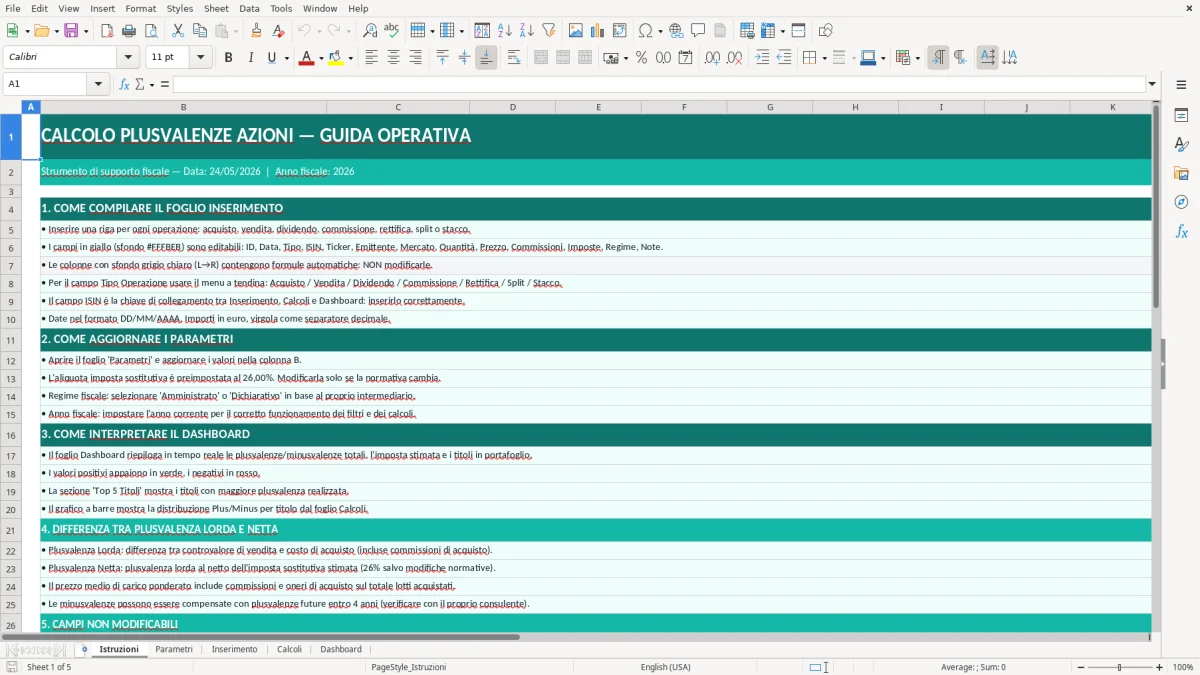
Task: Click the Copy icon
Action: coord(199,31)
